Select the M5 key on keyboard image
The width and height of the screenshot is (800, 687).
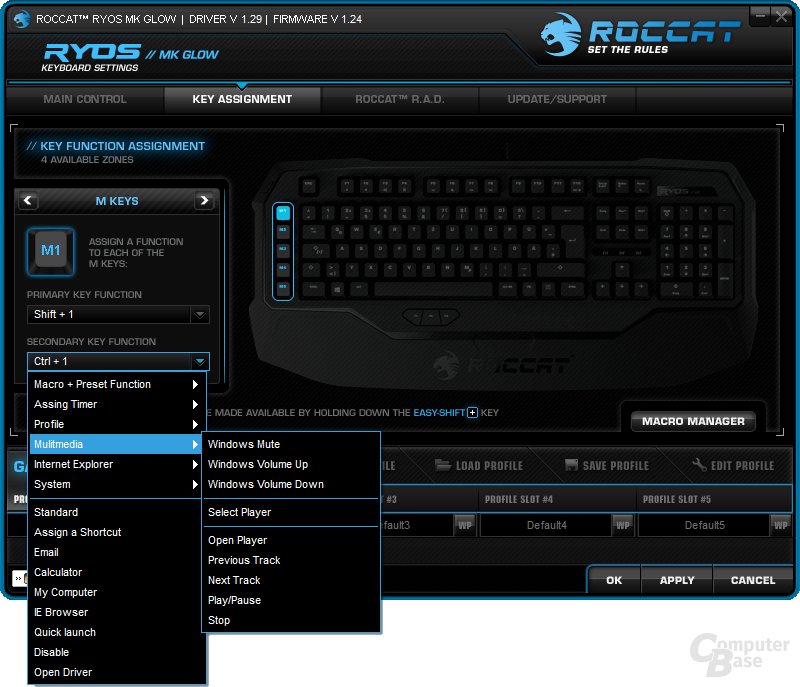(282, 287)
